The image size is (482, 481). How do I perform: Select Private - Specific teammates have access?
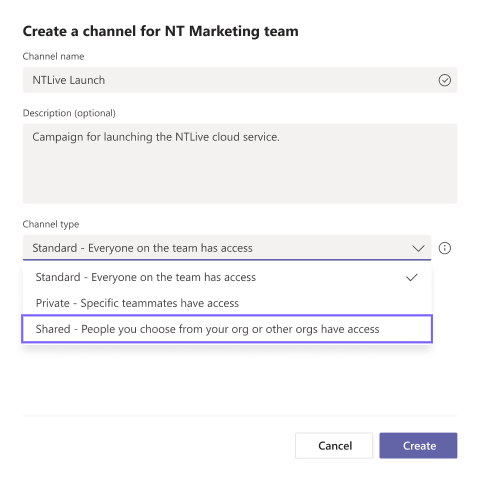tap(227, 303)
